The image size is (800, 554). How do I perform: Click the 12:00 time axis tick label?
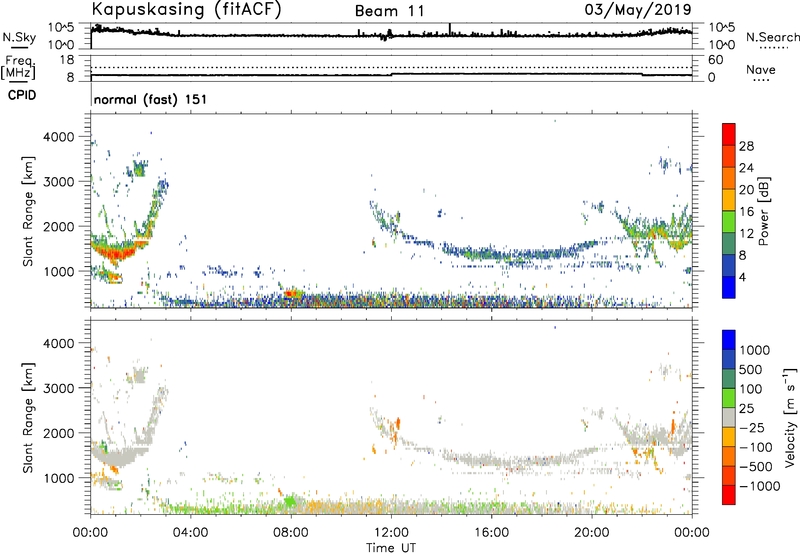391,533
